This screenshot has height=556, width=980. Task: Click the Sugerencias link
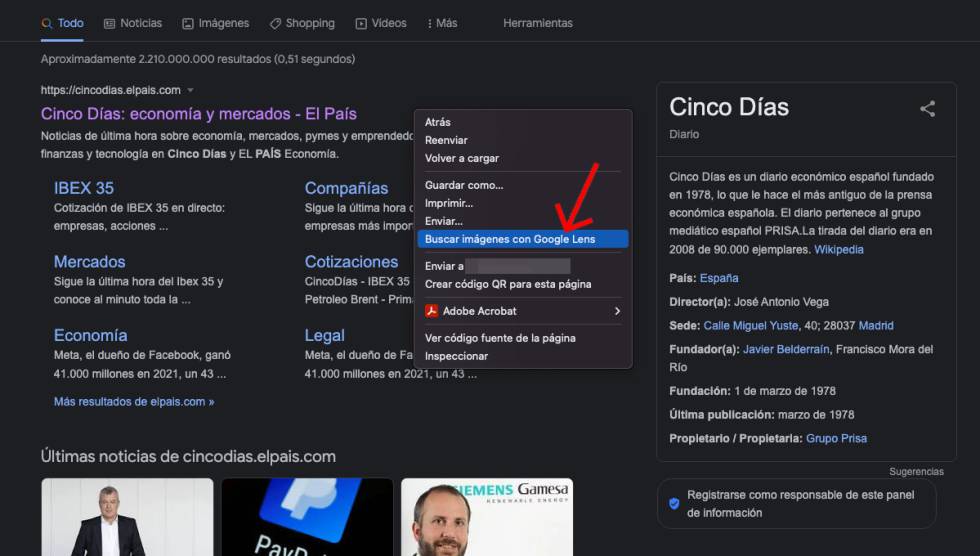[916, 472]
